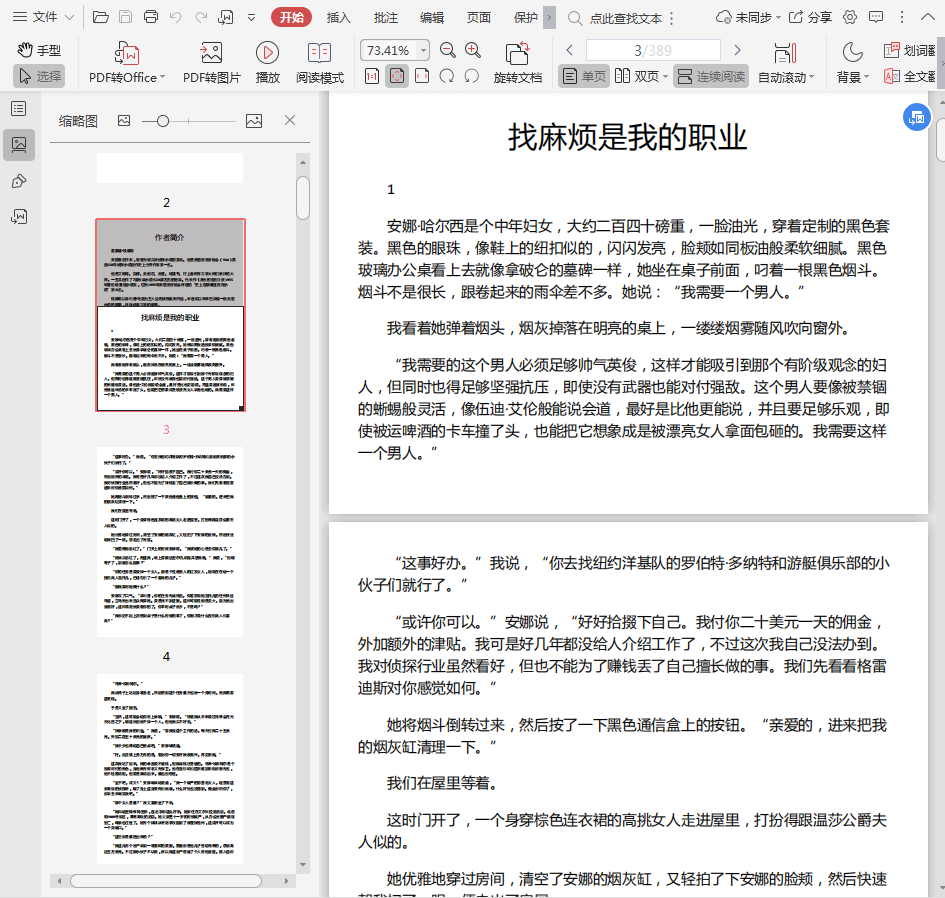Open the zoom percentage dropdown
Image resolution: width=945 pixels, height=898 pixels.
click(424, 50)
